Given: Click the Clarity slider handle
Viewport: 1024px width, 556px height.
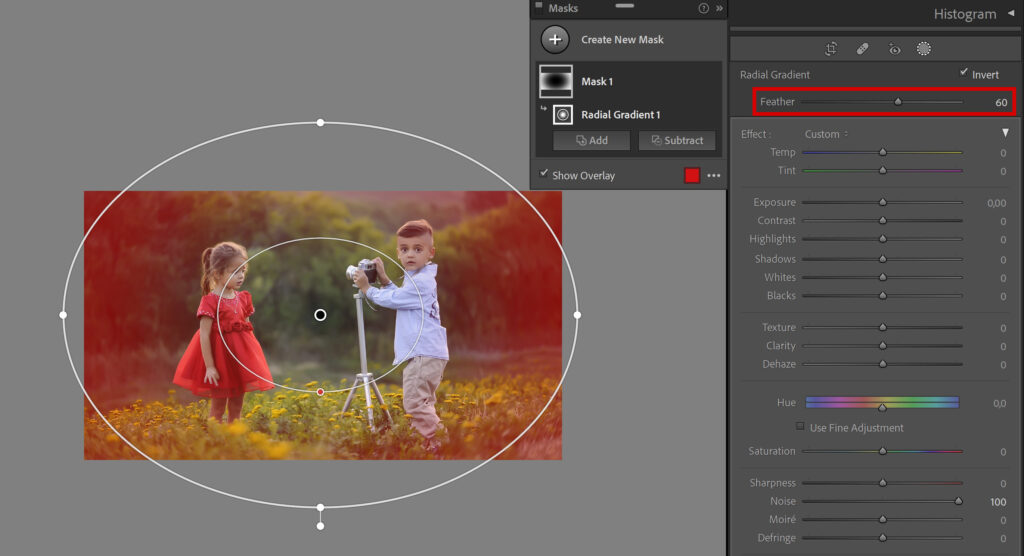Looking at the screenshot, I should (883, 345).
